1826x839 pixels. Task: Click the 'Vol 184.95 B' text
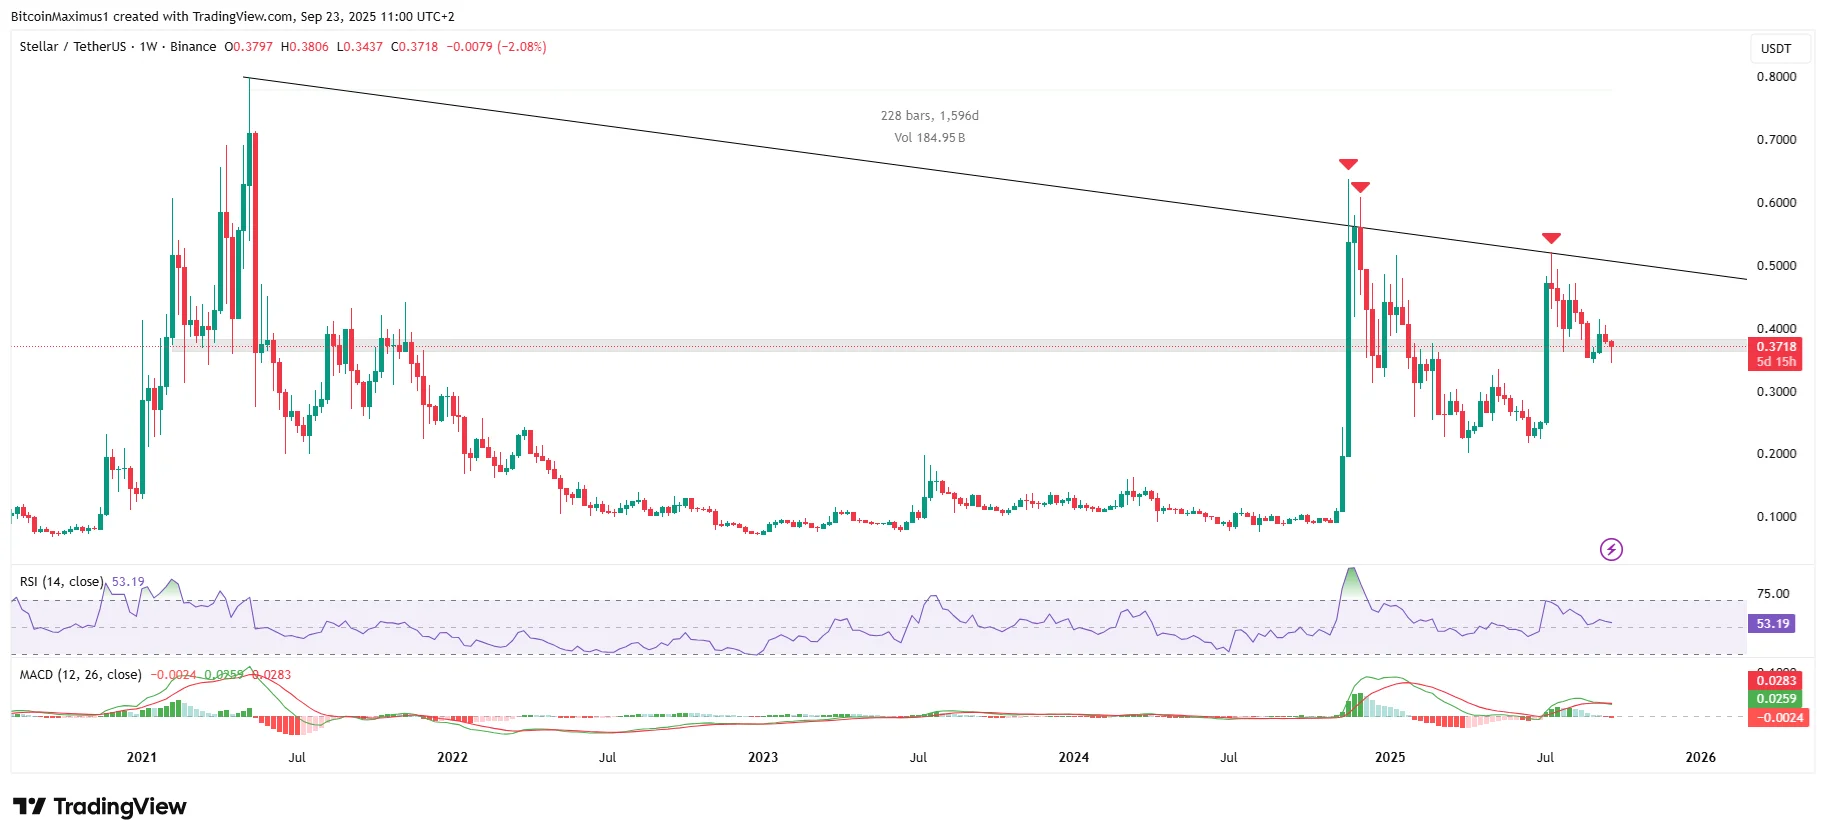930,138
